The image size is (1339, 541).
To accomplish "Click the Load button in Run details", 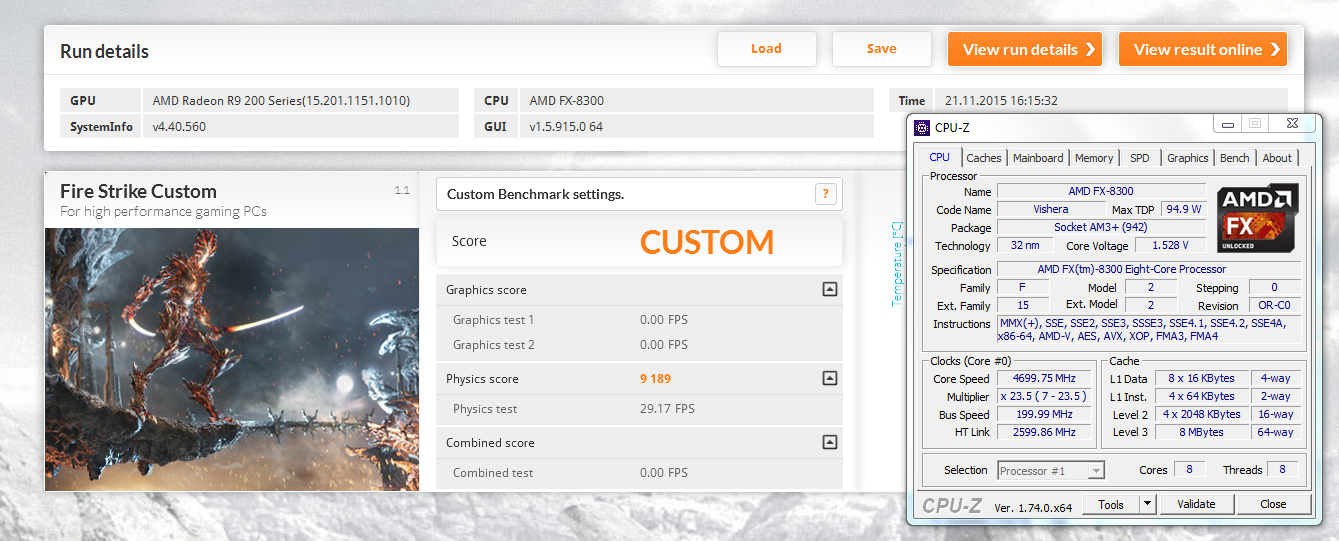I will click(766, 49).
